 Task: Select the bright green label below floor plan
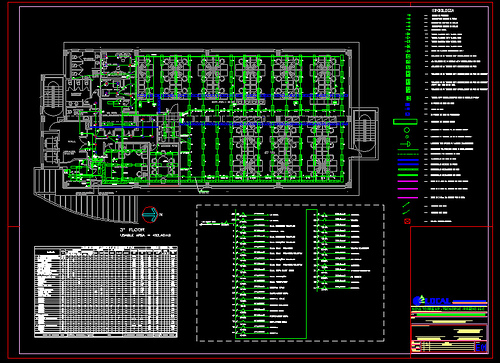click(204, 192)
